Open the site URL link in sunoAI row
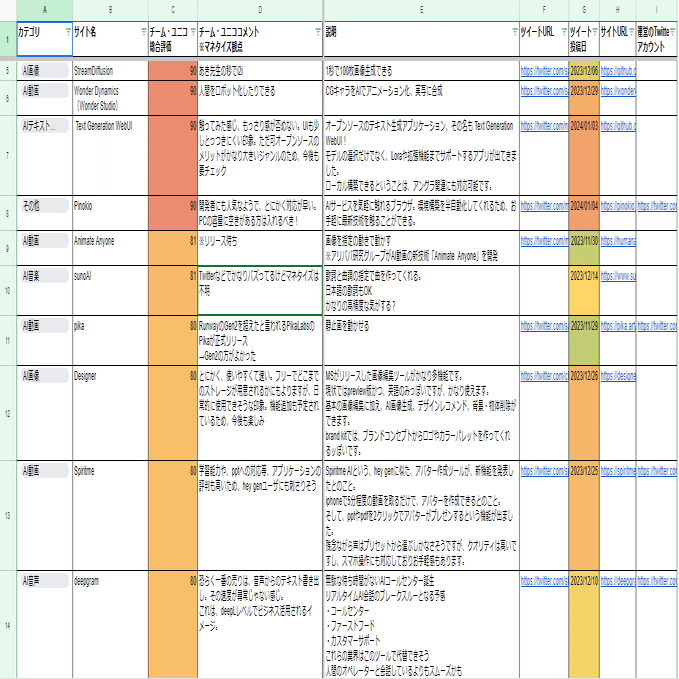Image resolution: width=679 pixels, height=679 pixels. 618,276
